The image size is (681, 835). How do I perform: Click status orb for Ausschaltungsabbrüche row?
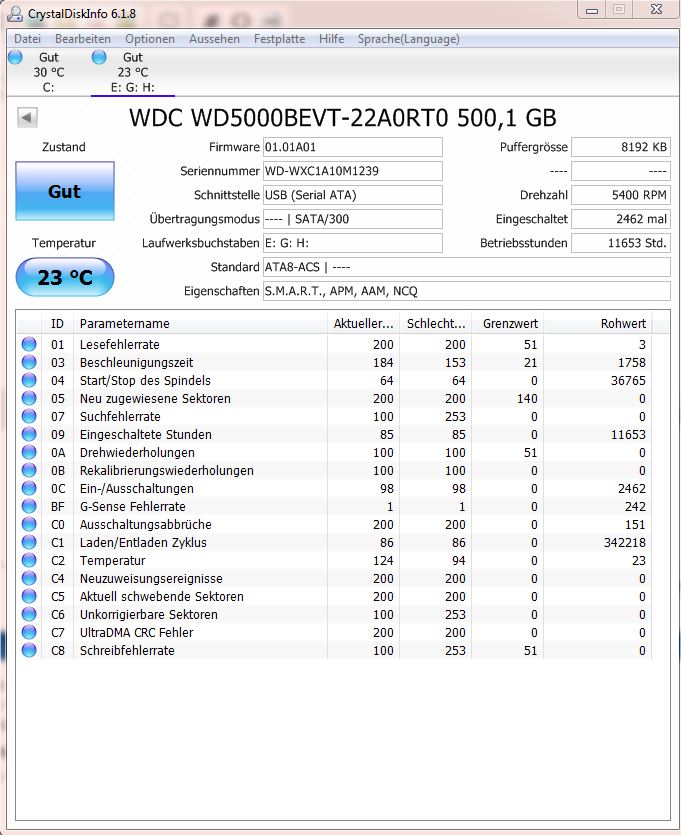pyautogui.click(x=29, y=525)
